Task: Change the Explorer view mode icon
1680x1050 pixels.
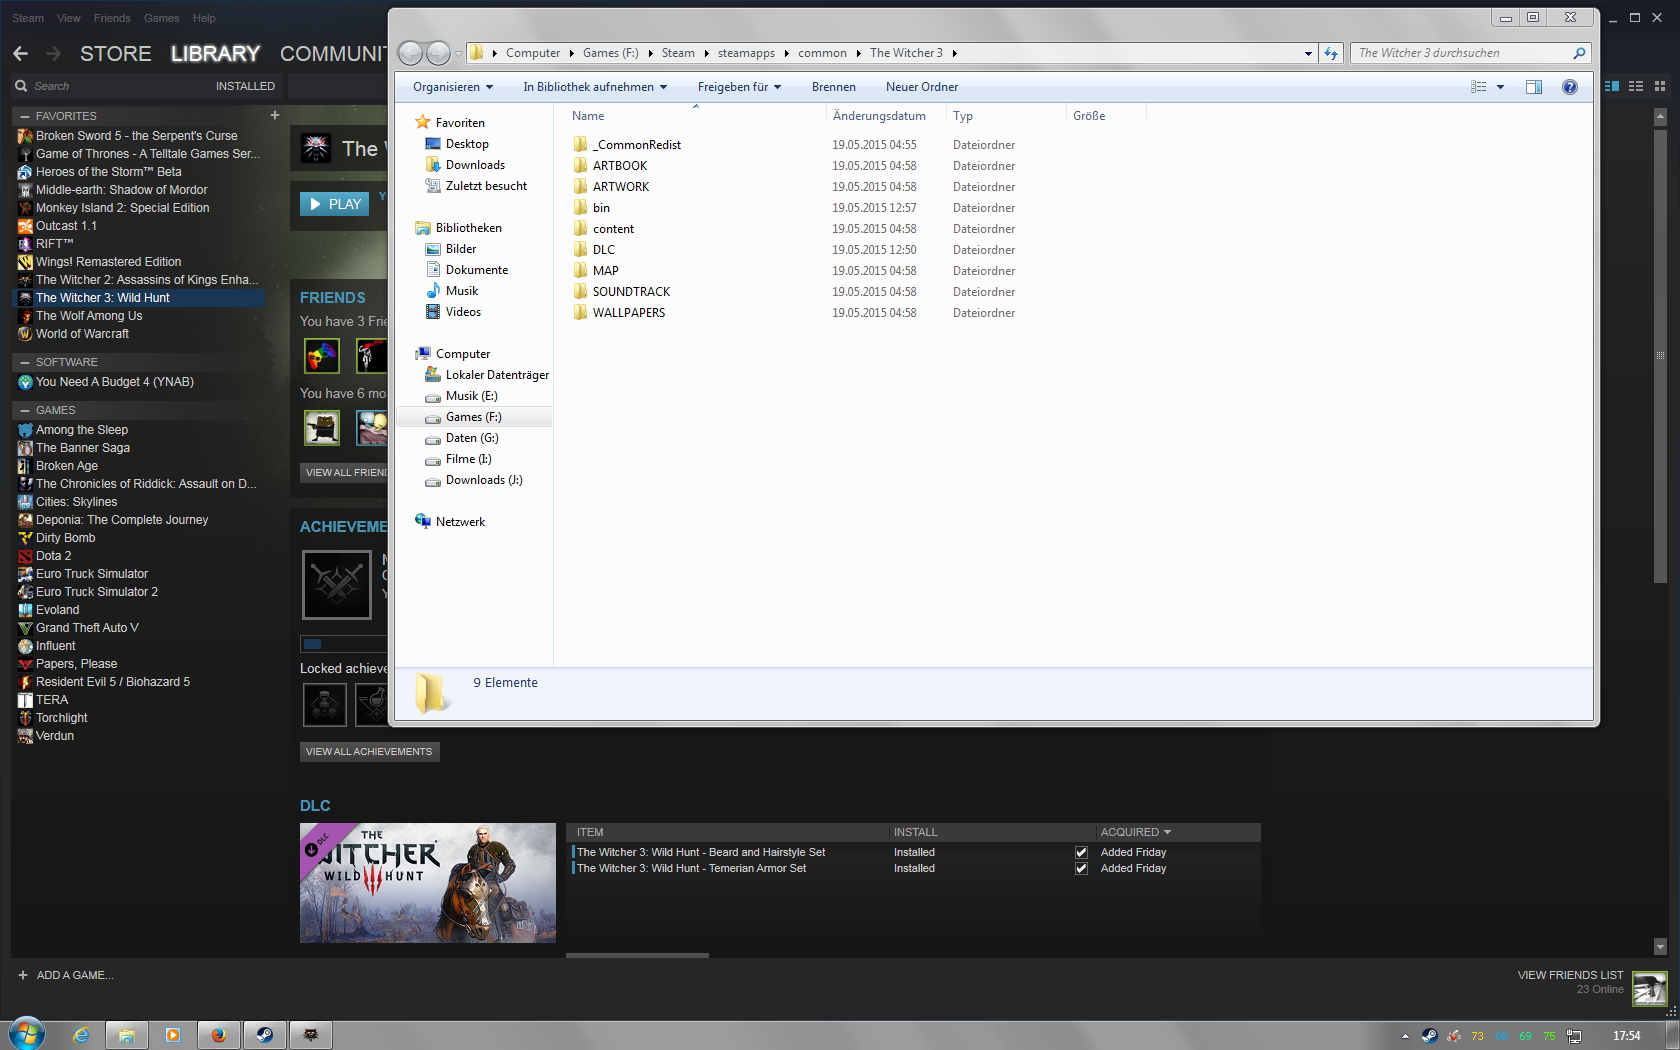Action: (1479, 87)
